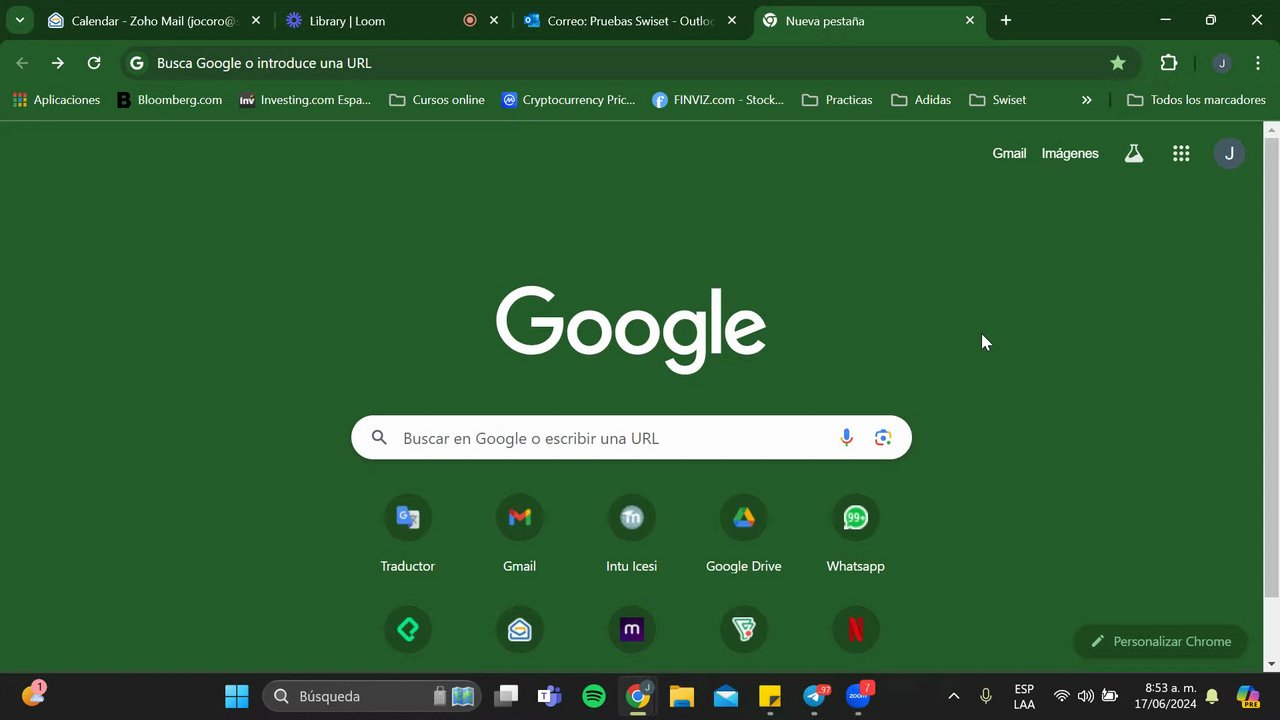
Task: Open Investing.com bookmark
Action: click(305, 100)
